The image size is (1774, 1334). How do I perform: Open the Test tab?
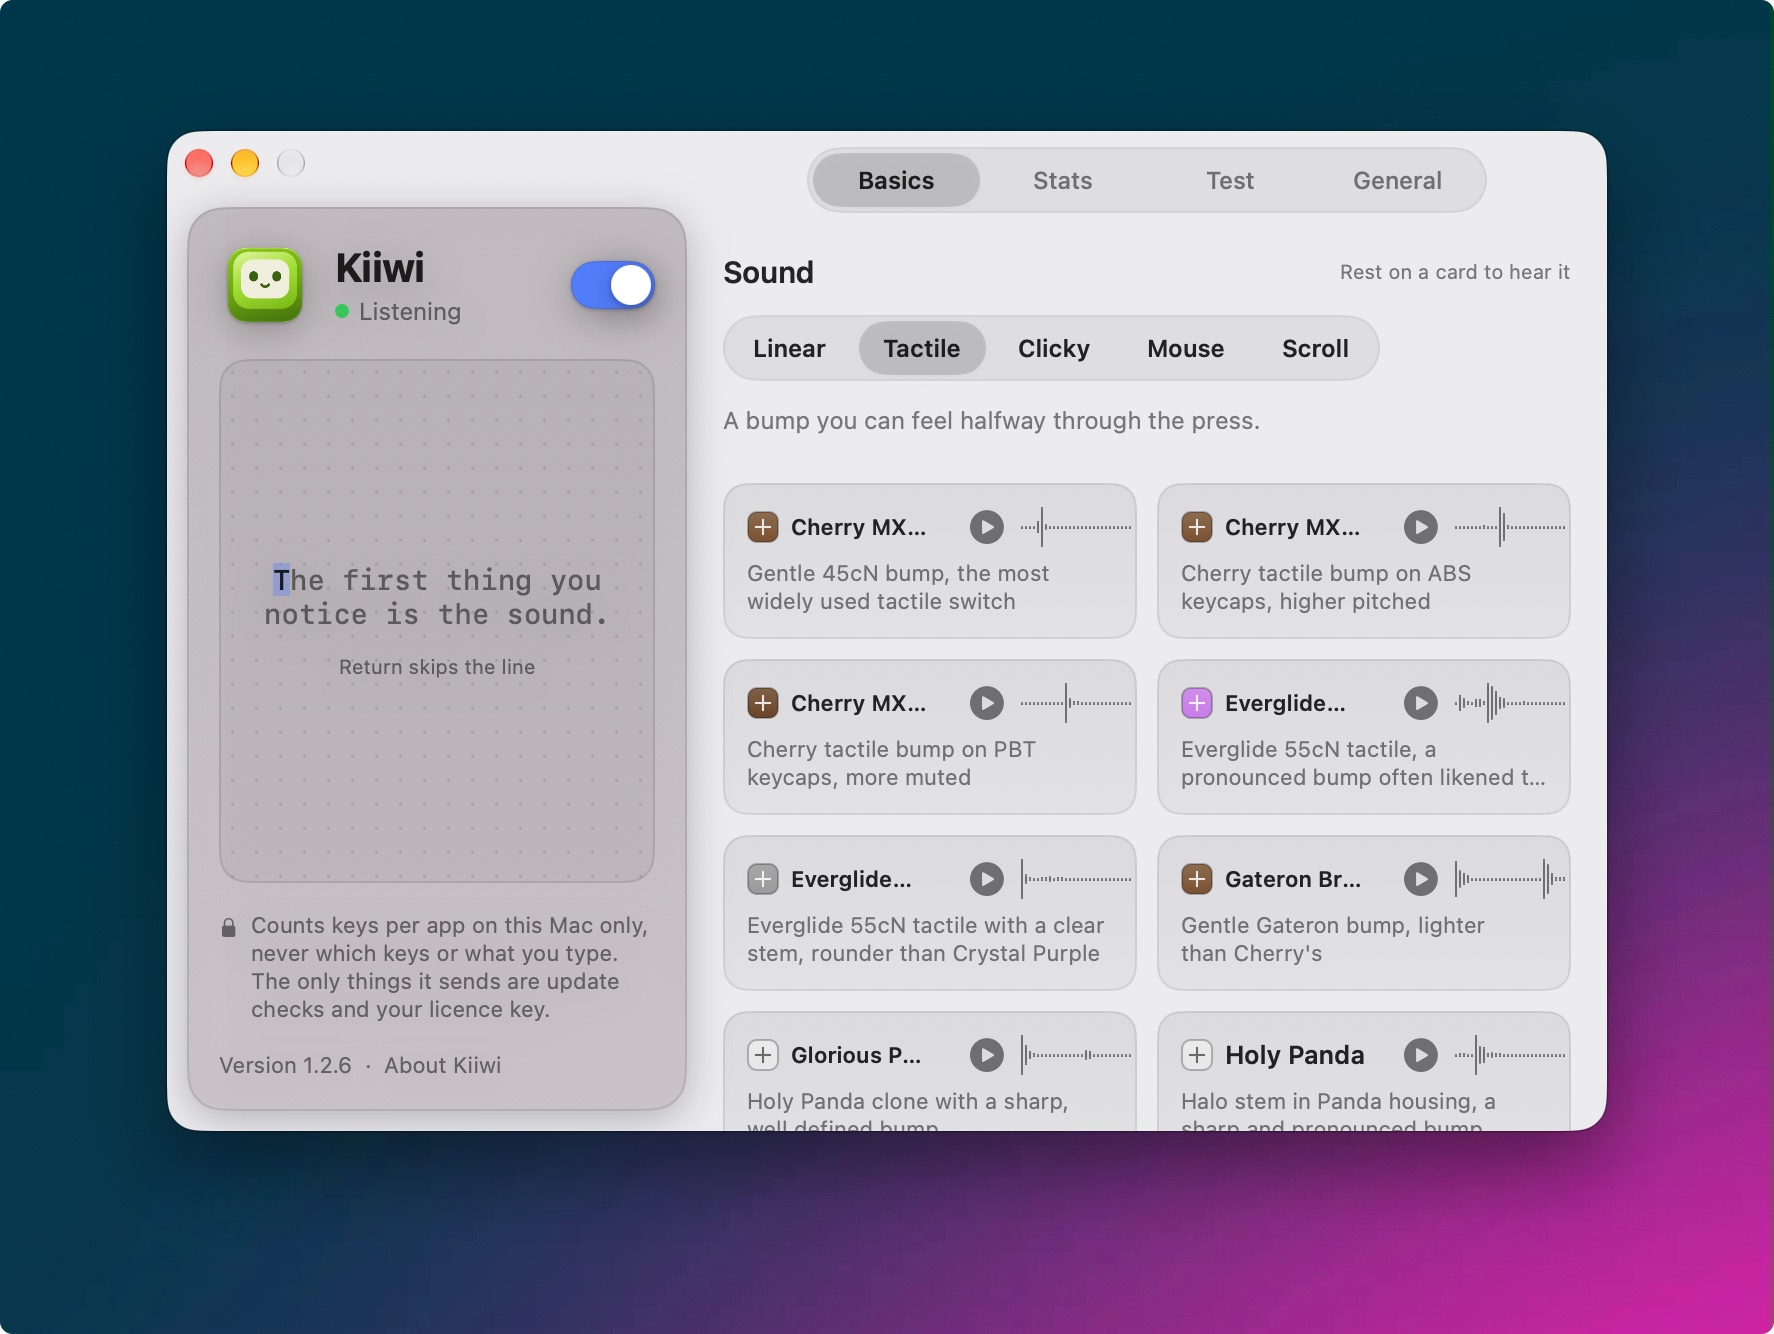[x=1229, y=181]
